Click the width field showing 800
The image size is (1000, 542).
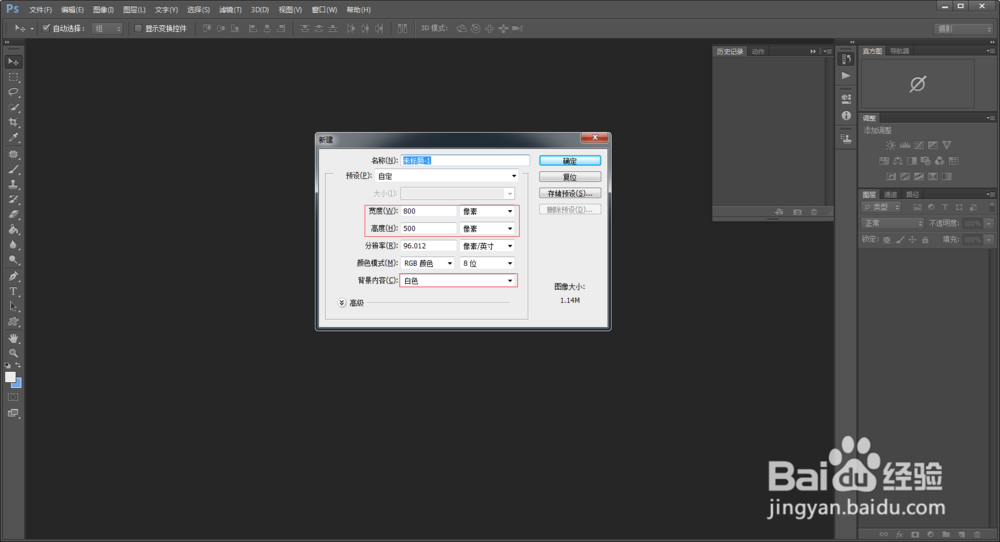pos(429,211)
